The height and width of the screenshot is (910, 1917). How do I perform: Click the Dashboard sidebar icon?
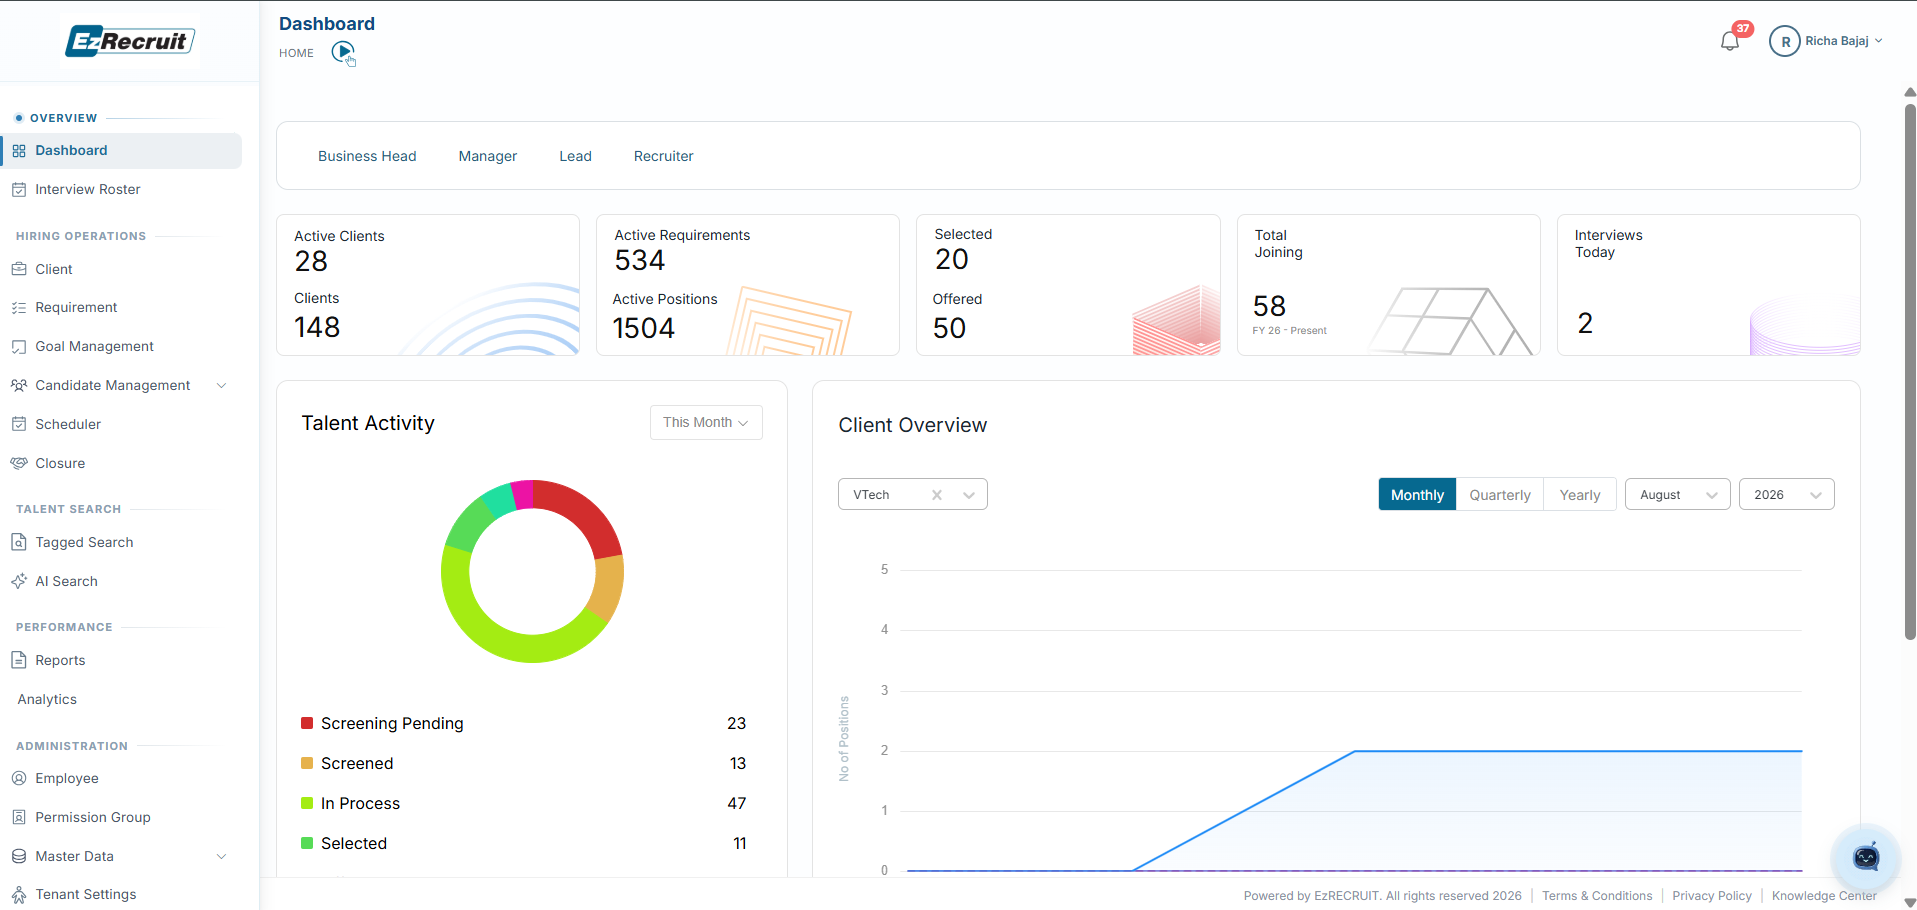click(19, 151)
